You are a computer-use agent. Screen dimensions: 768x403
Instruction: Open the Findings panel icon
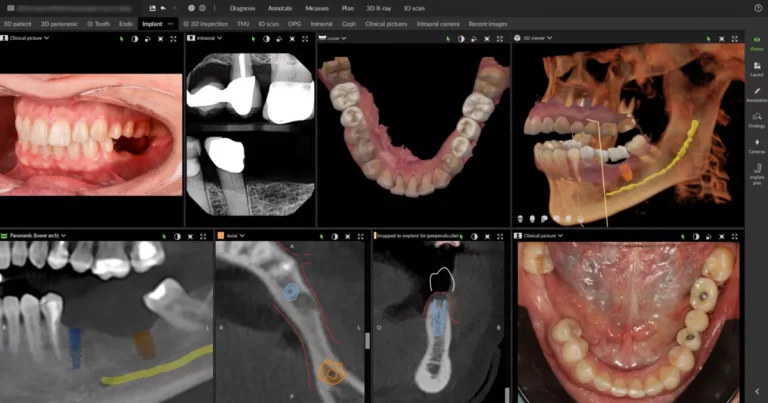click(x=756, y=118)
